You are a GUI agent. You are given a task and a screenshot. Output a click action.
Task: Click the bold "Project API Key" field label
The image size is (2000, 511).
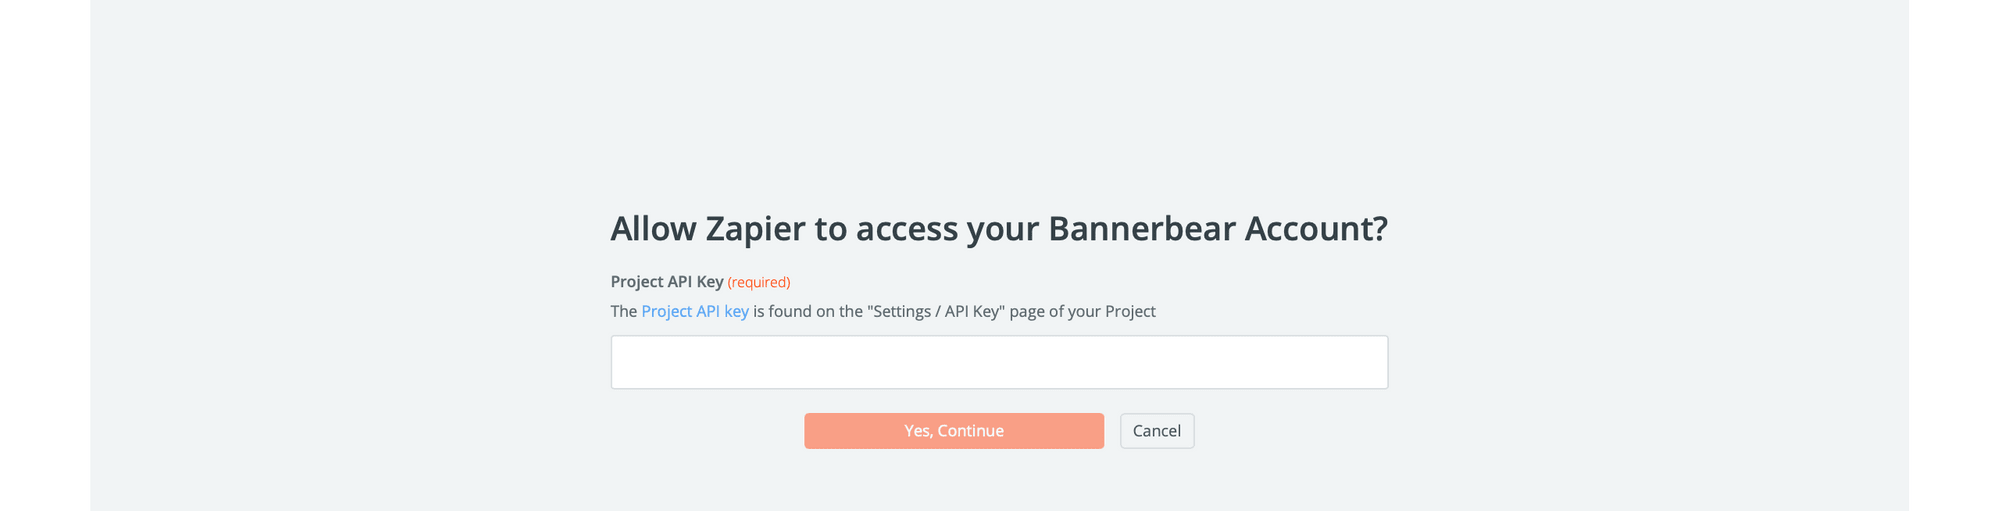point(667,282)
